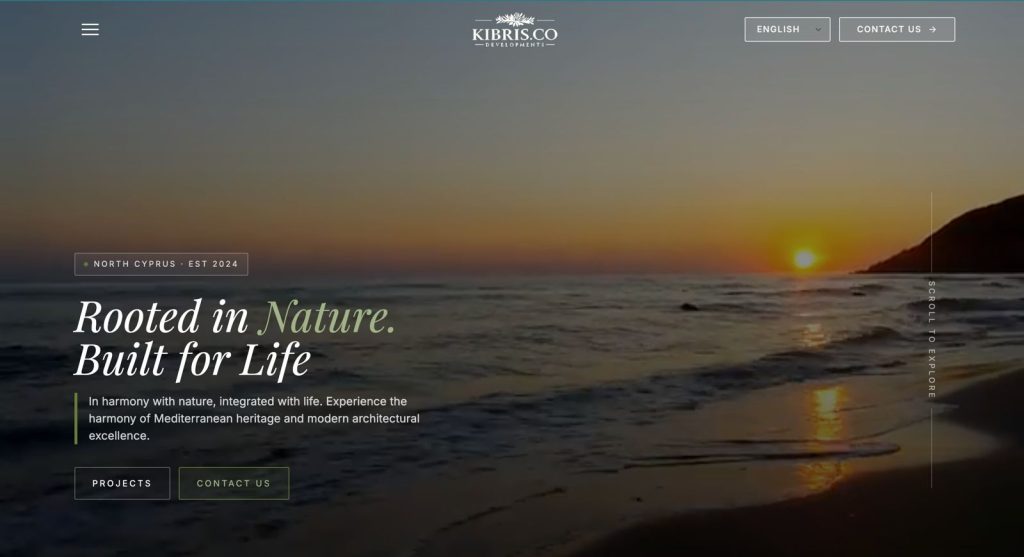
Task: Click the Developments subtitle under the logo
Action: click(515, 45)
